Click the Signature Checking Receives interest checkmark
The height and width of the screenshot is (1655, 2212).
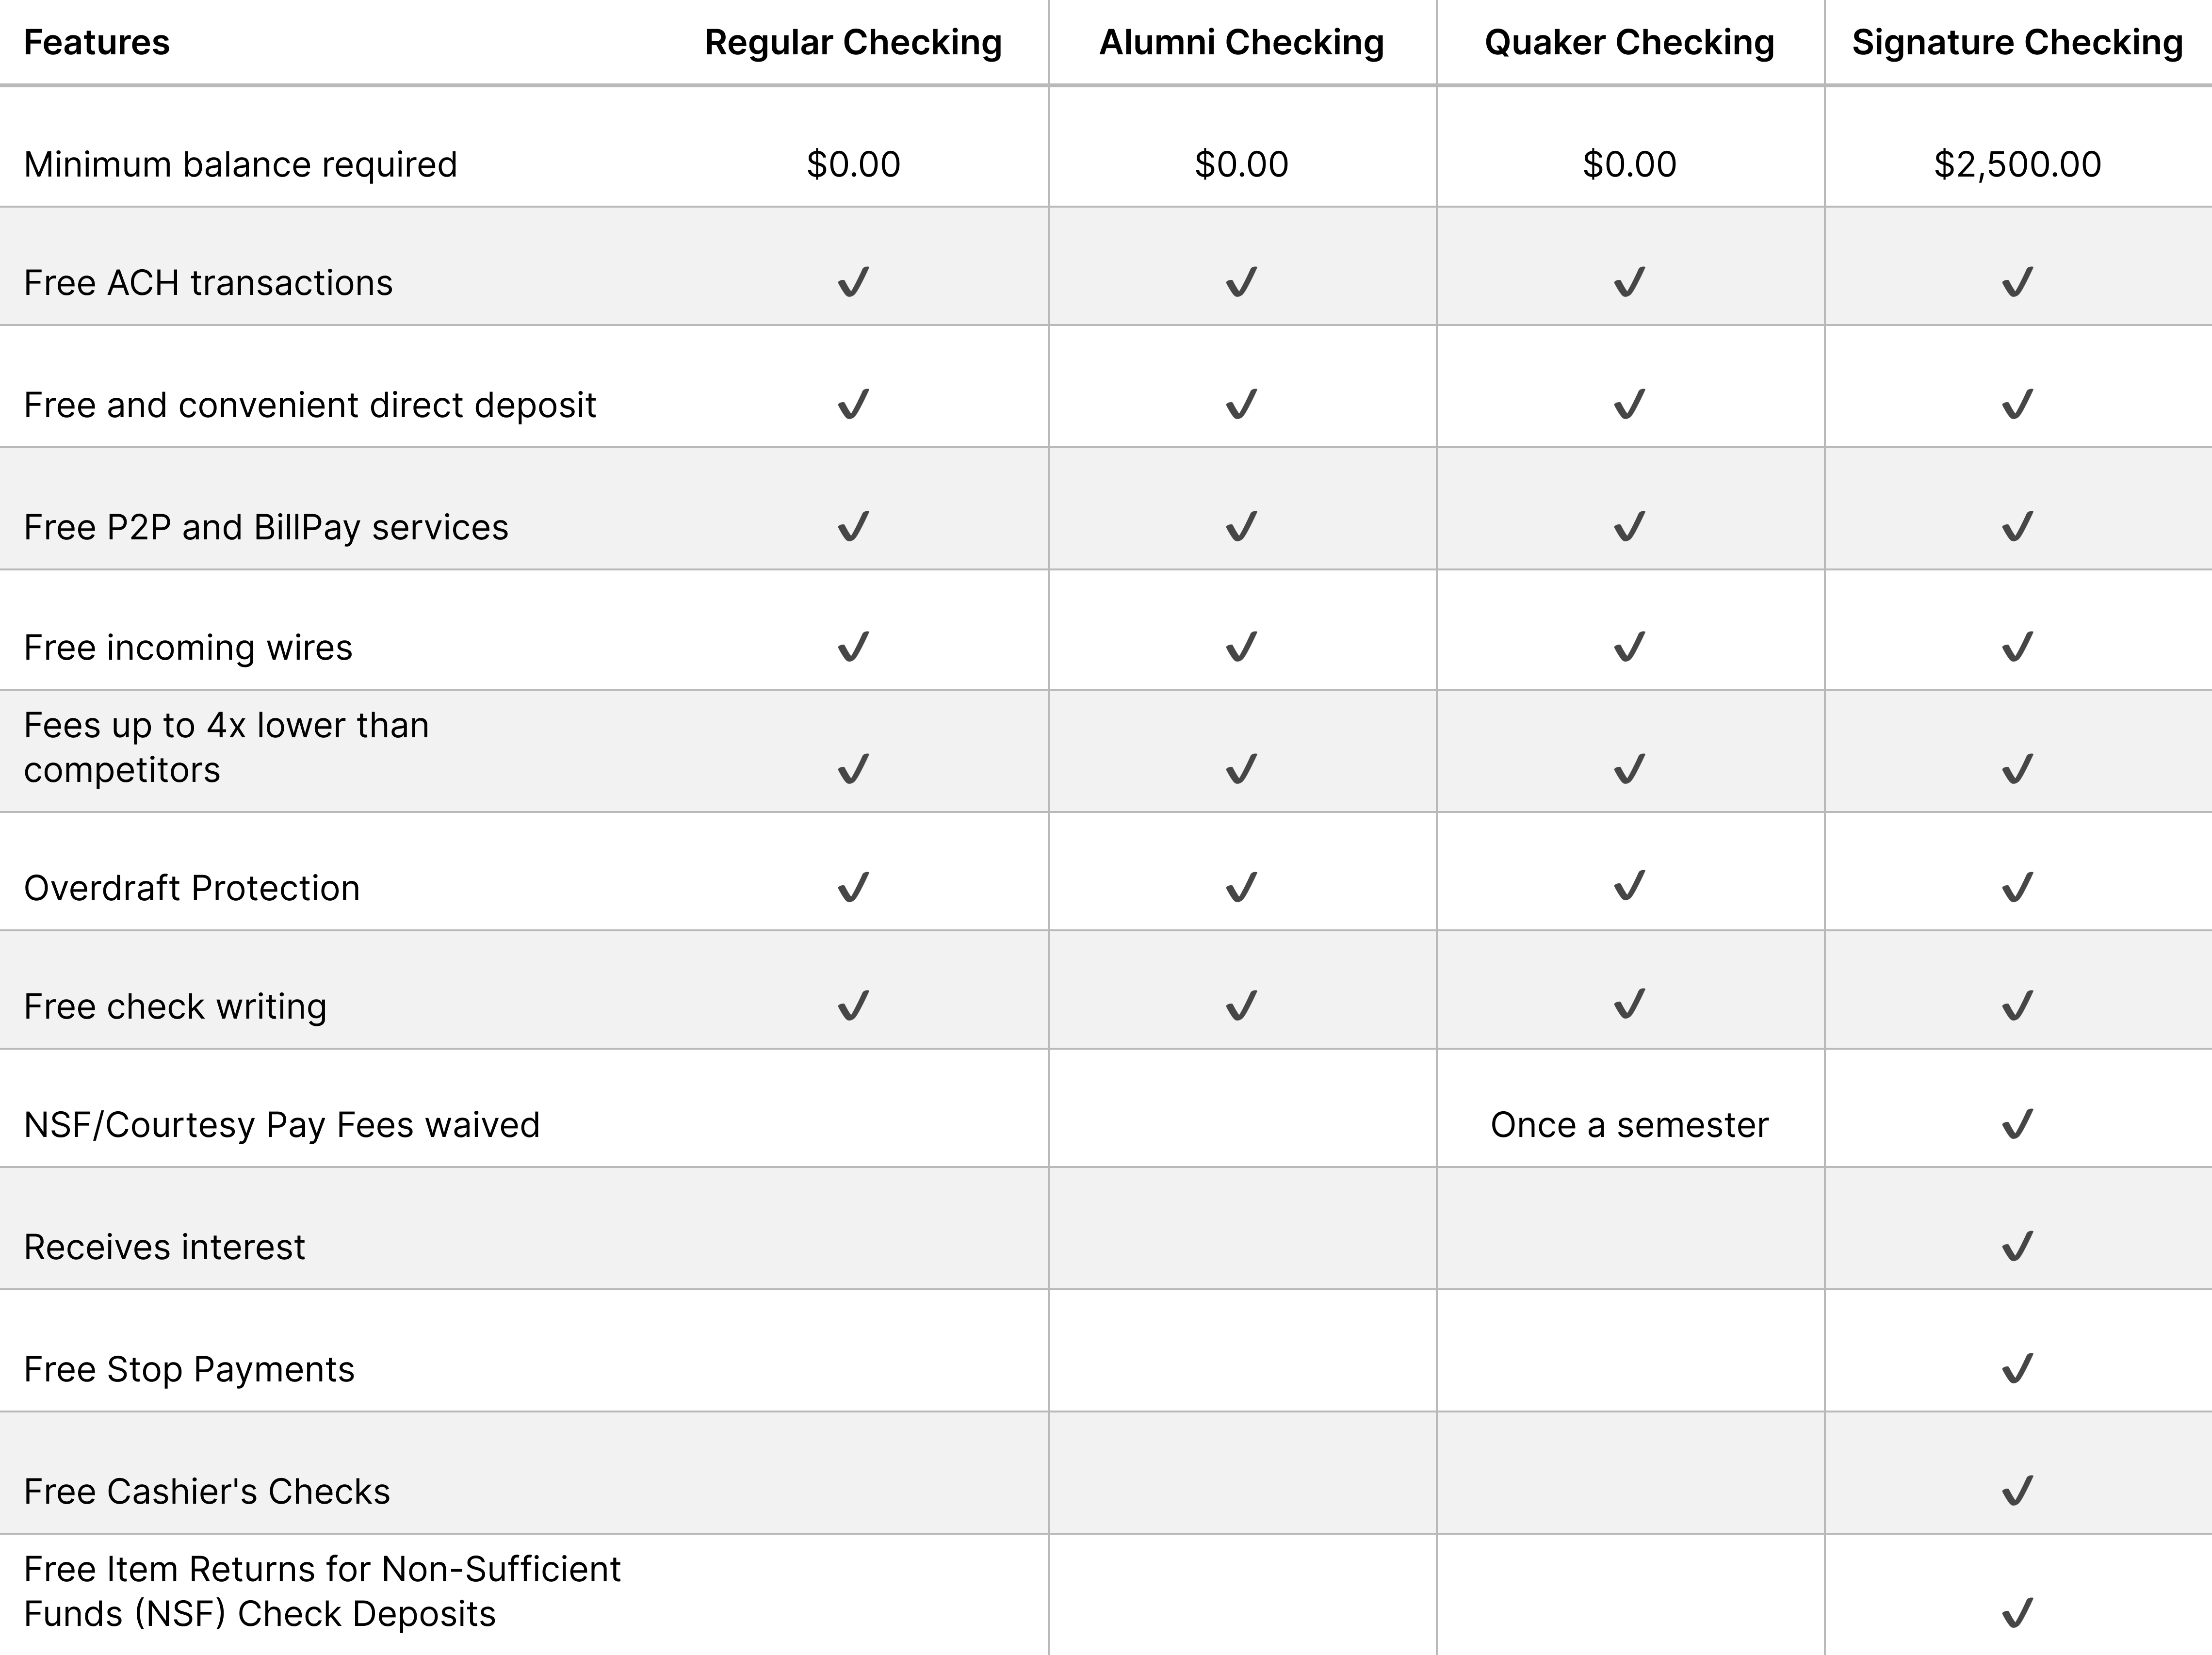click(2017, 1246)
